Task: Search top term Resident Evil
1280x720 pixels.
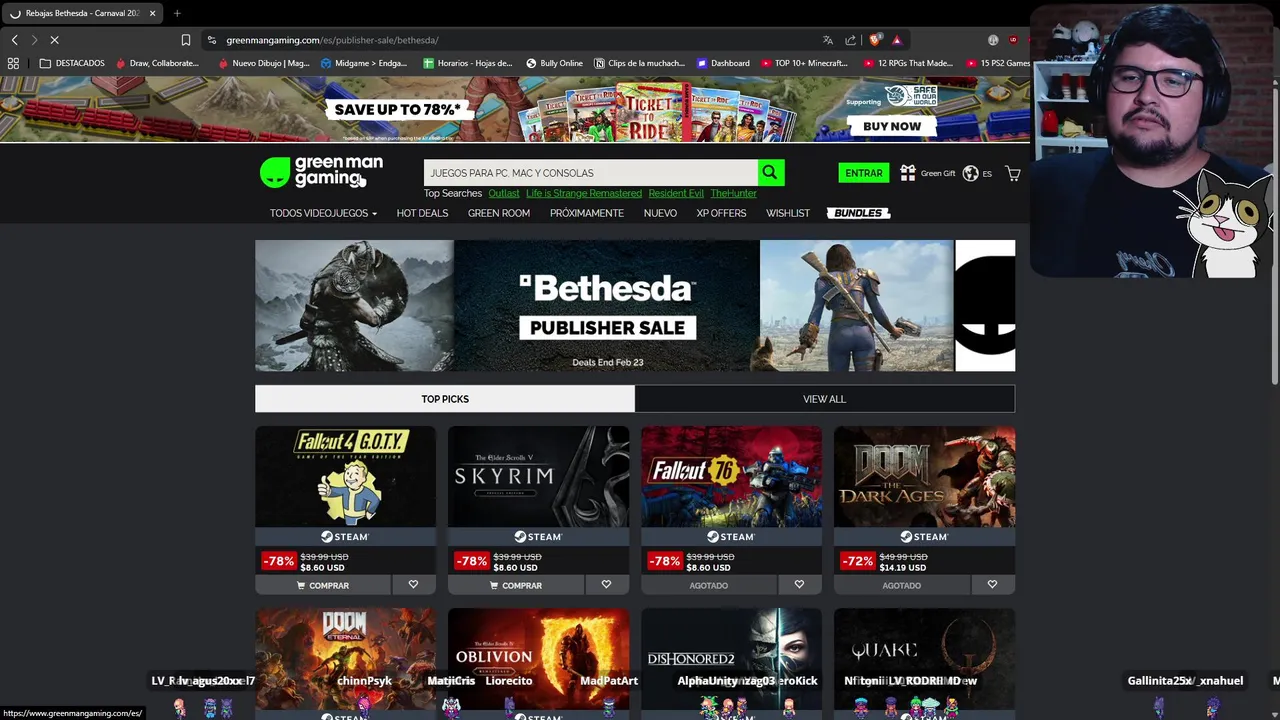Action: point(676,193)
